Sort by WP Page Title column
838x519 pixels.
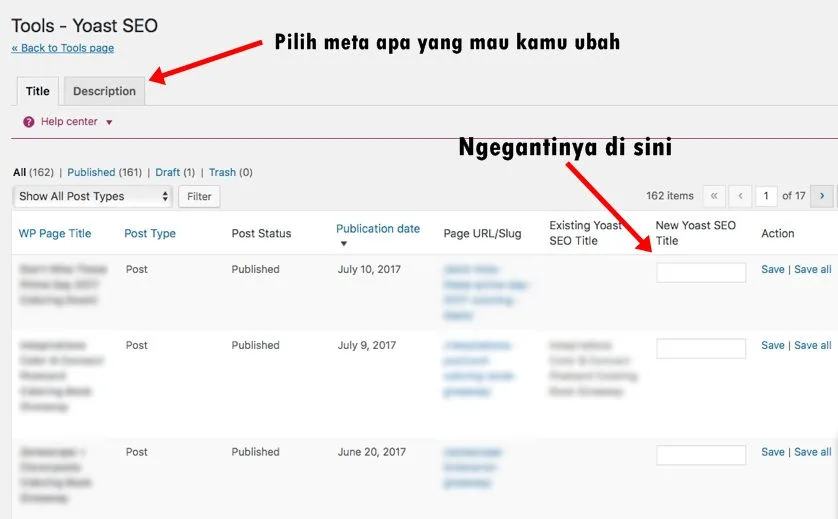[55, 233]
